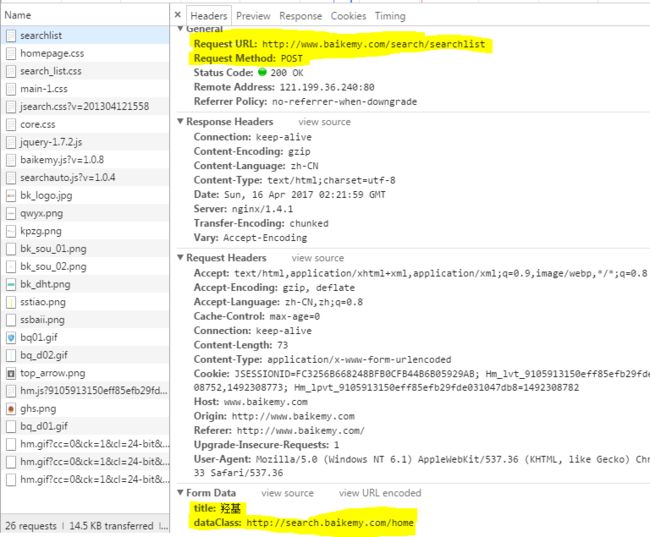Collapse the Request Headers section

click(180, 258)
